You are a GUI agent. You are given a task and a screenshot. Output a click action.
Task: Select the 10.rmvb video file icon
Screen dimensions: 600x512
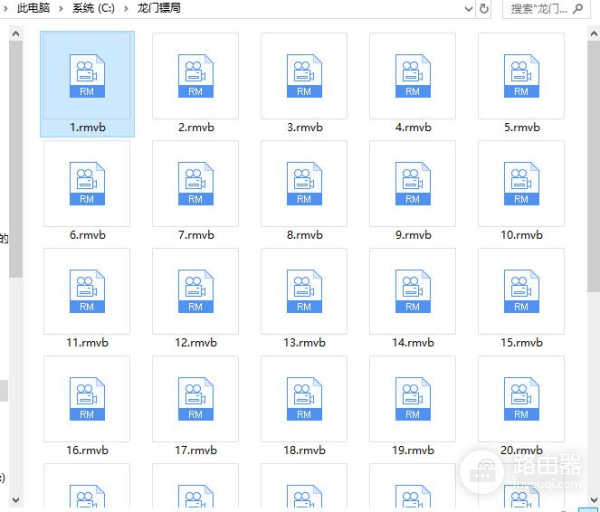521,183
